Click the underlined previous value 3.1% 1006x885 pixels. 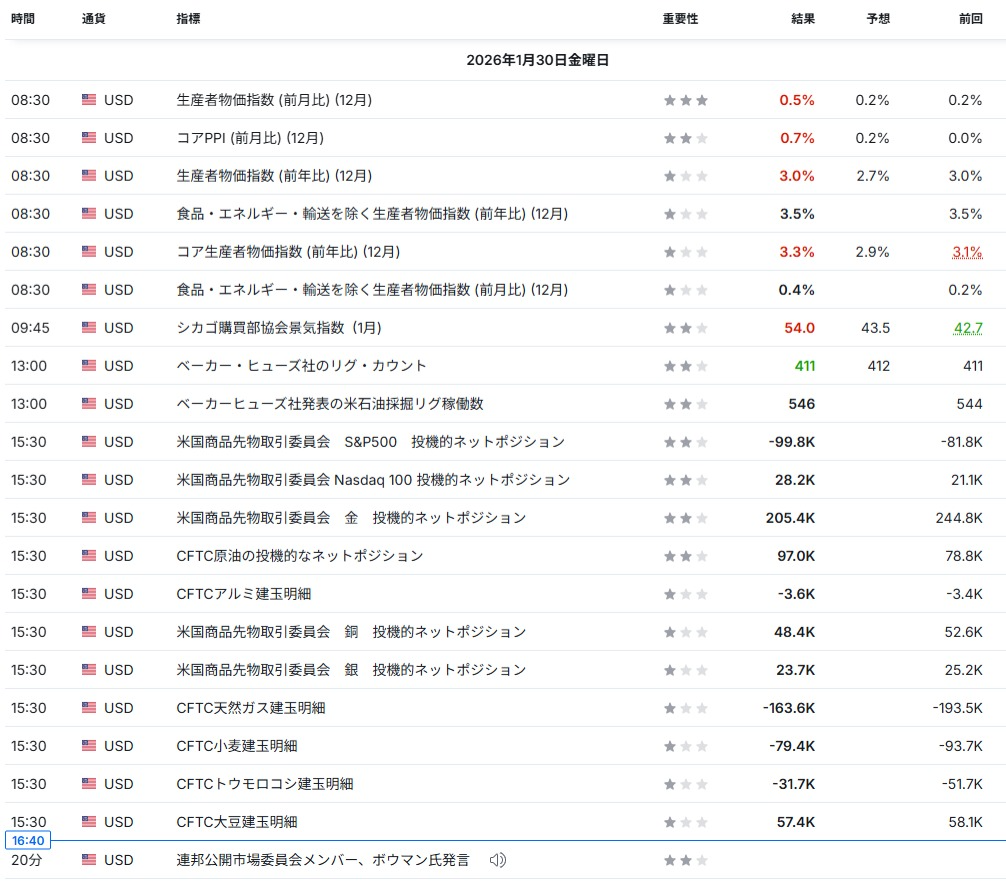[966, 252]
